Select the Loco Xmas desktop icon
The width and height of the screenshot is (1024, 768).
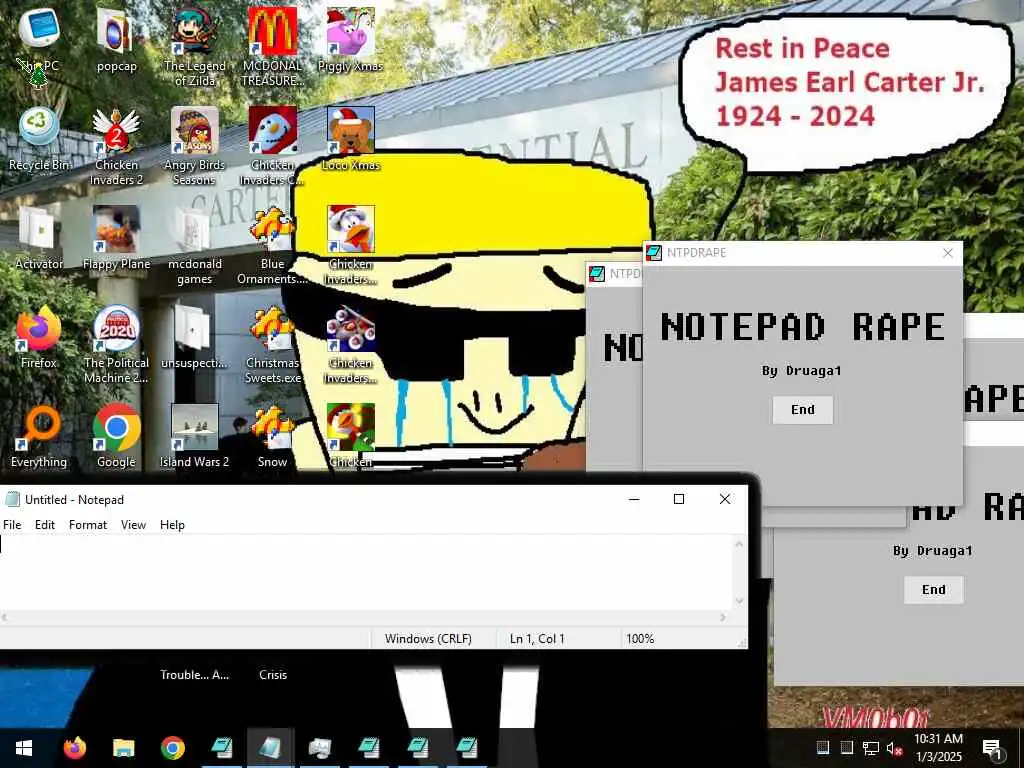(351, 138)
